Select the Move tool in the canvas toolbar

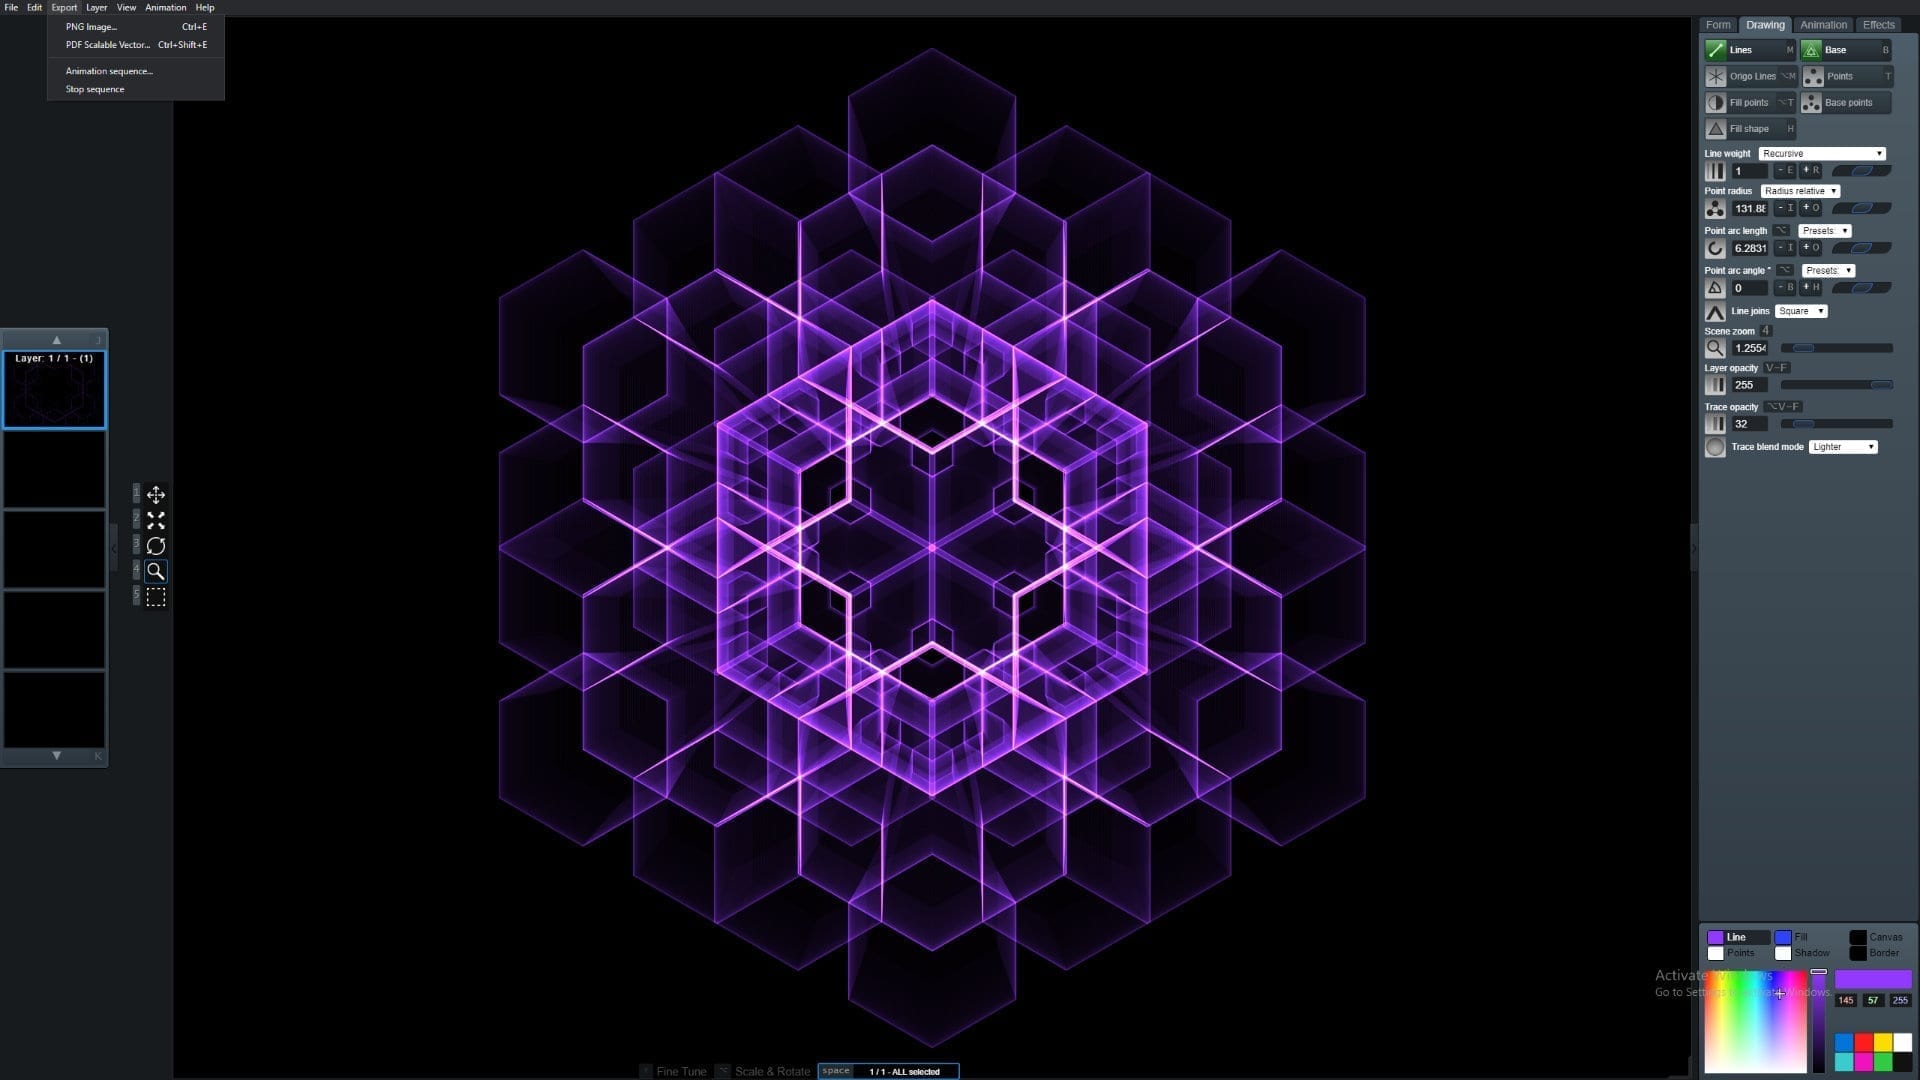(x=156, y=494)
